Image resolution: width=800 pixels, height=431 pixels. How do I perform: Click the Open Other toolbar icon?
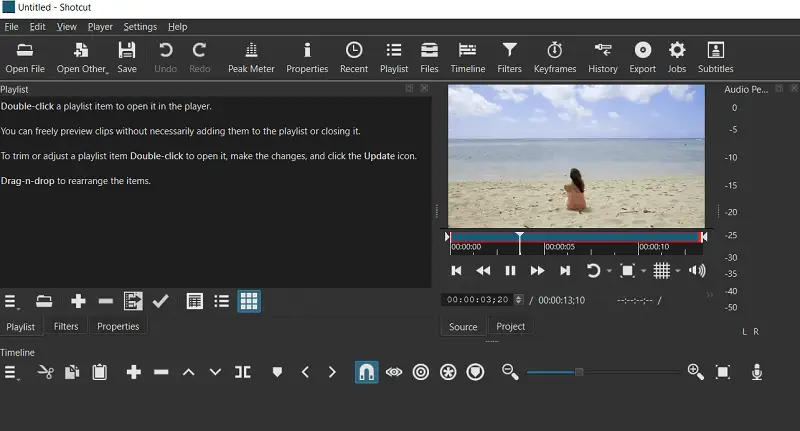[82, 58]
